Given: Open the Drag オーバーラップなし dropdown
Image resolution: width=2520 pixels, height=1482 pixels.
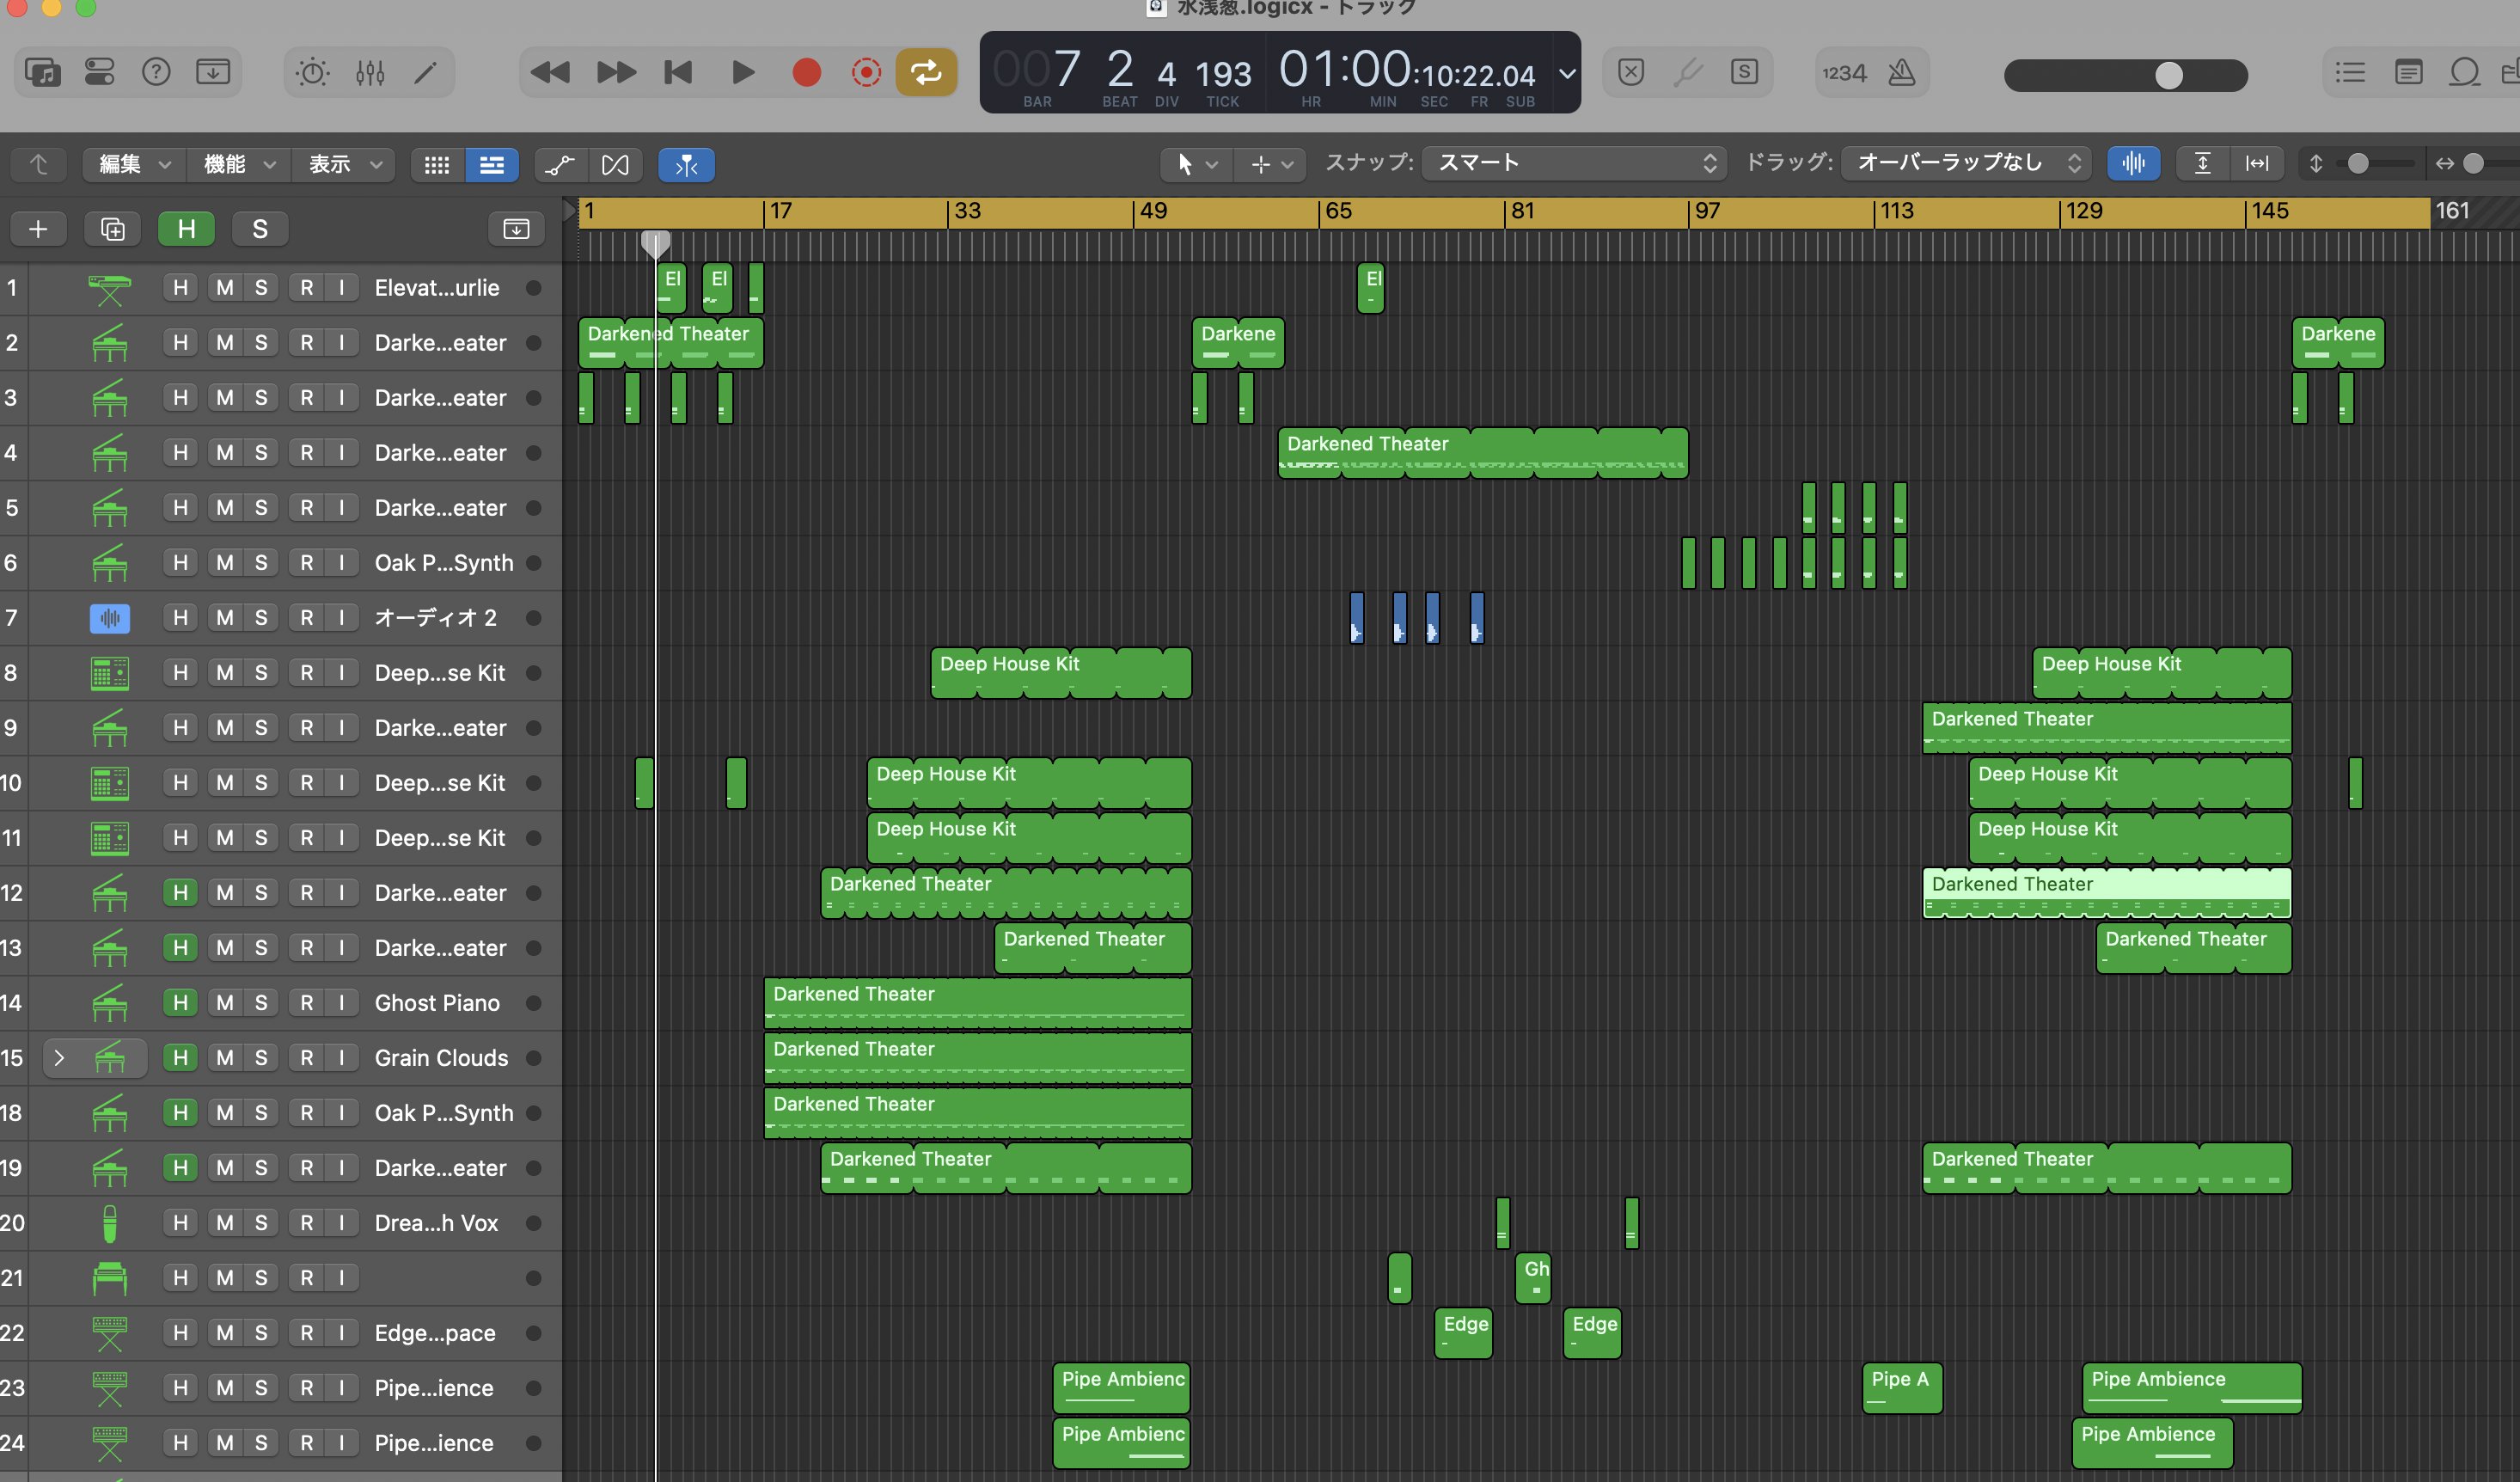Looking at the screenshot, I should coord(1965,163).
